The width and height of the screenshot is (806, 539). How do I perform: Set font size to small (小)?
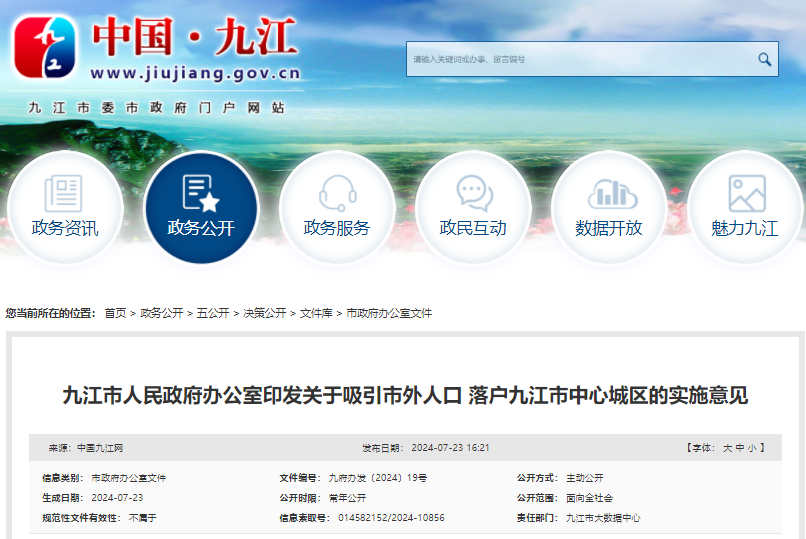tap(751, 448)
